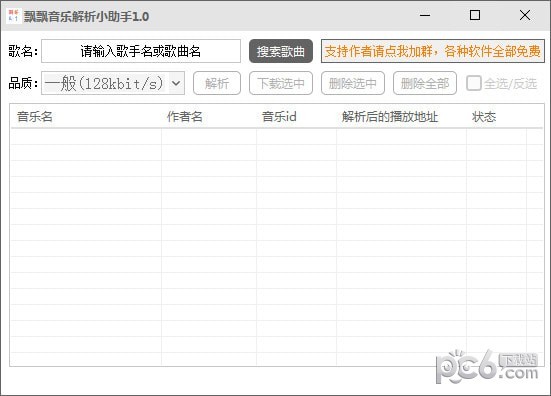The width and height of the screenshot is (551, 396).
Task: Click the 删除全部 delete all button
Action: (x=425, y=83)
